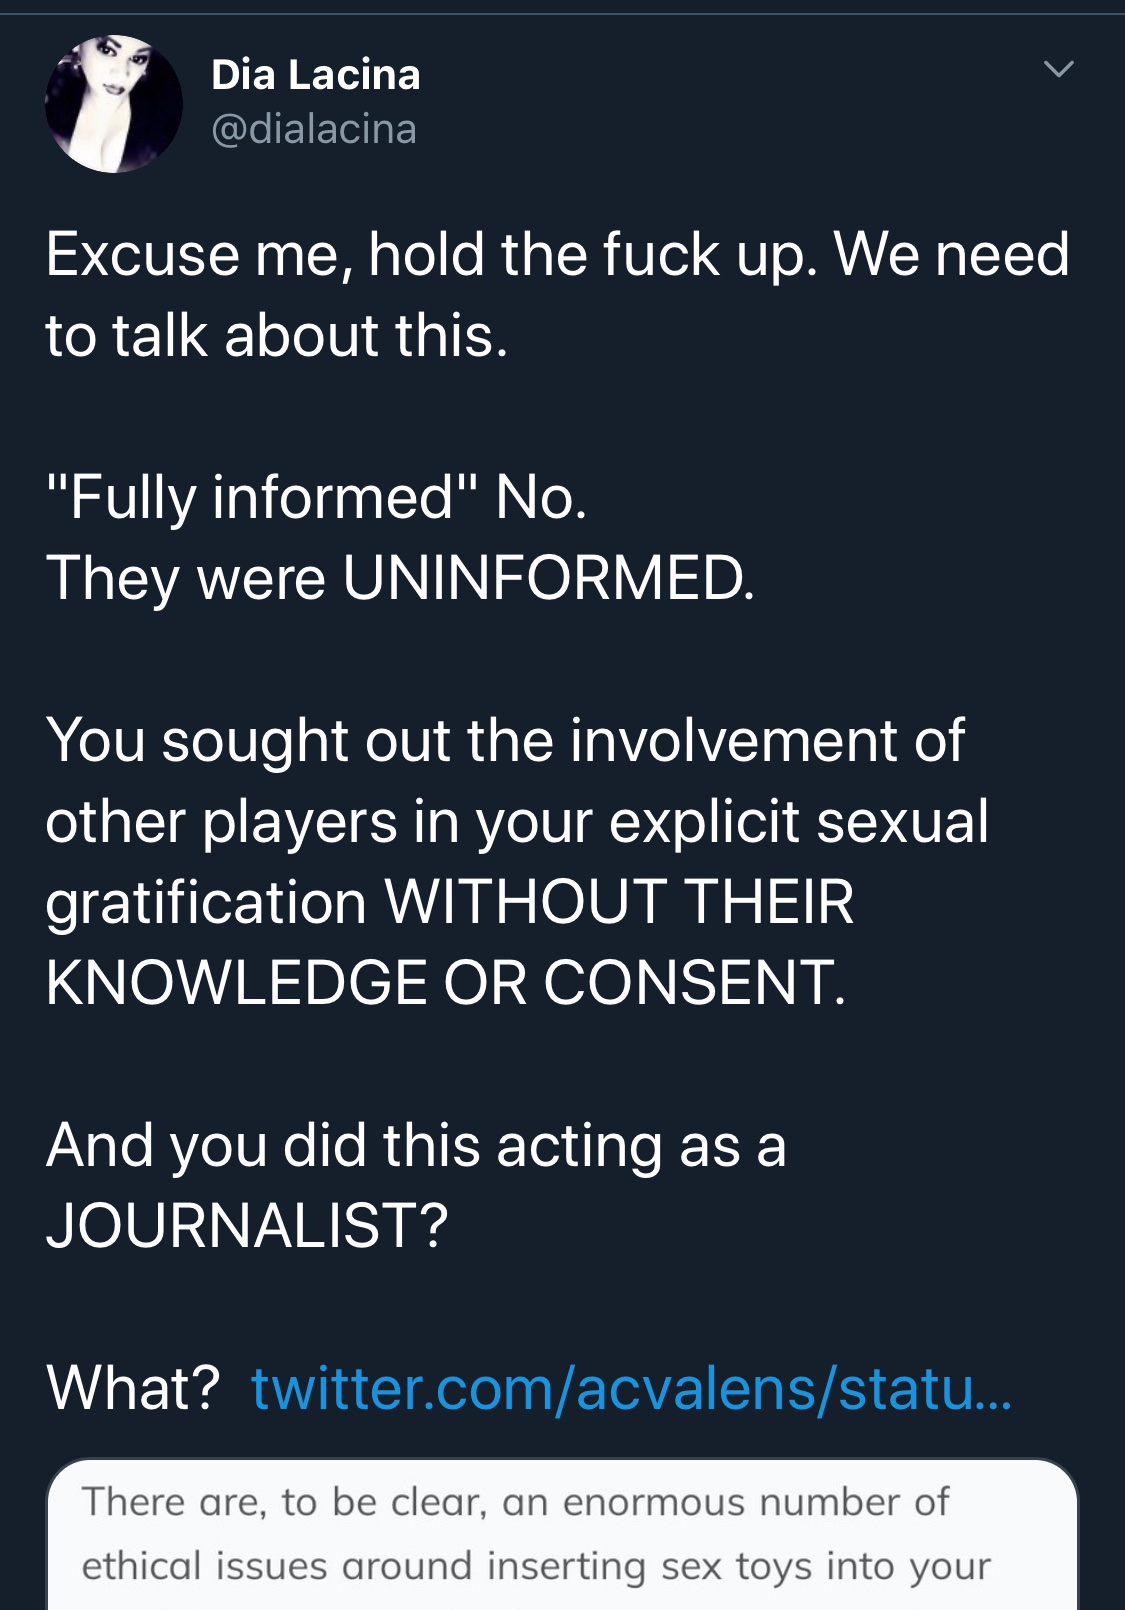Tap 'You sought out the involvement of' line

tap(505, 740)
